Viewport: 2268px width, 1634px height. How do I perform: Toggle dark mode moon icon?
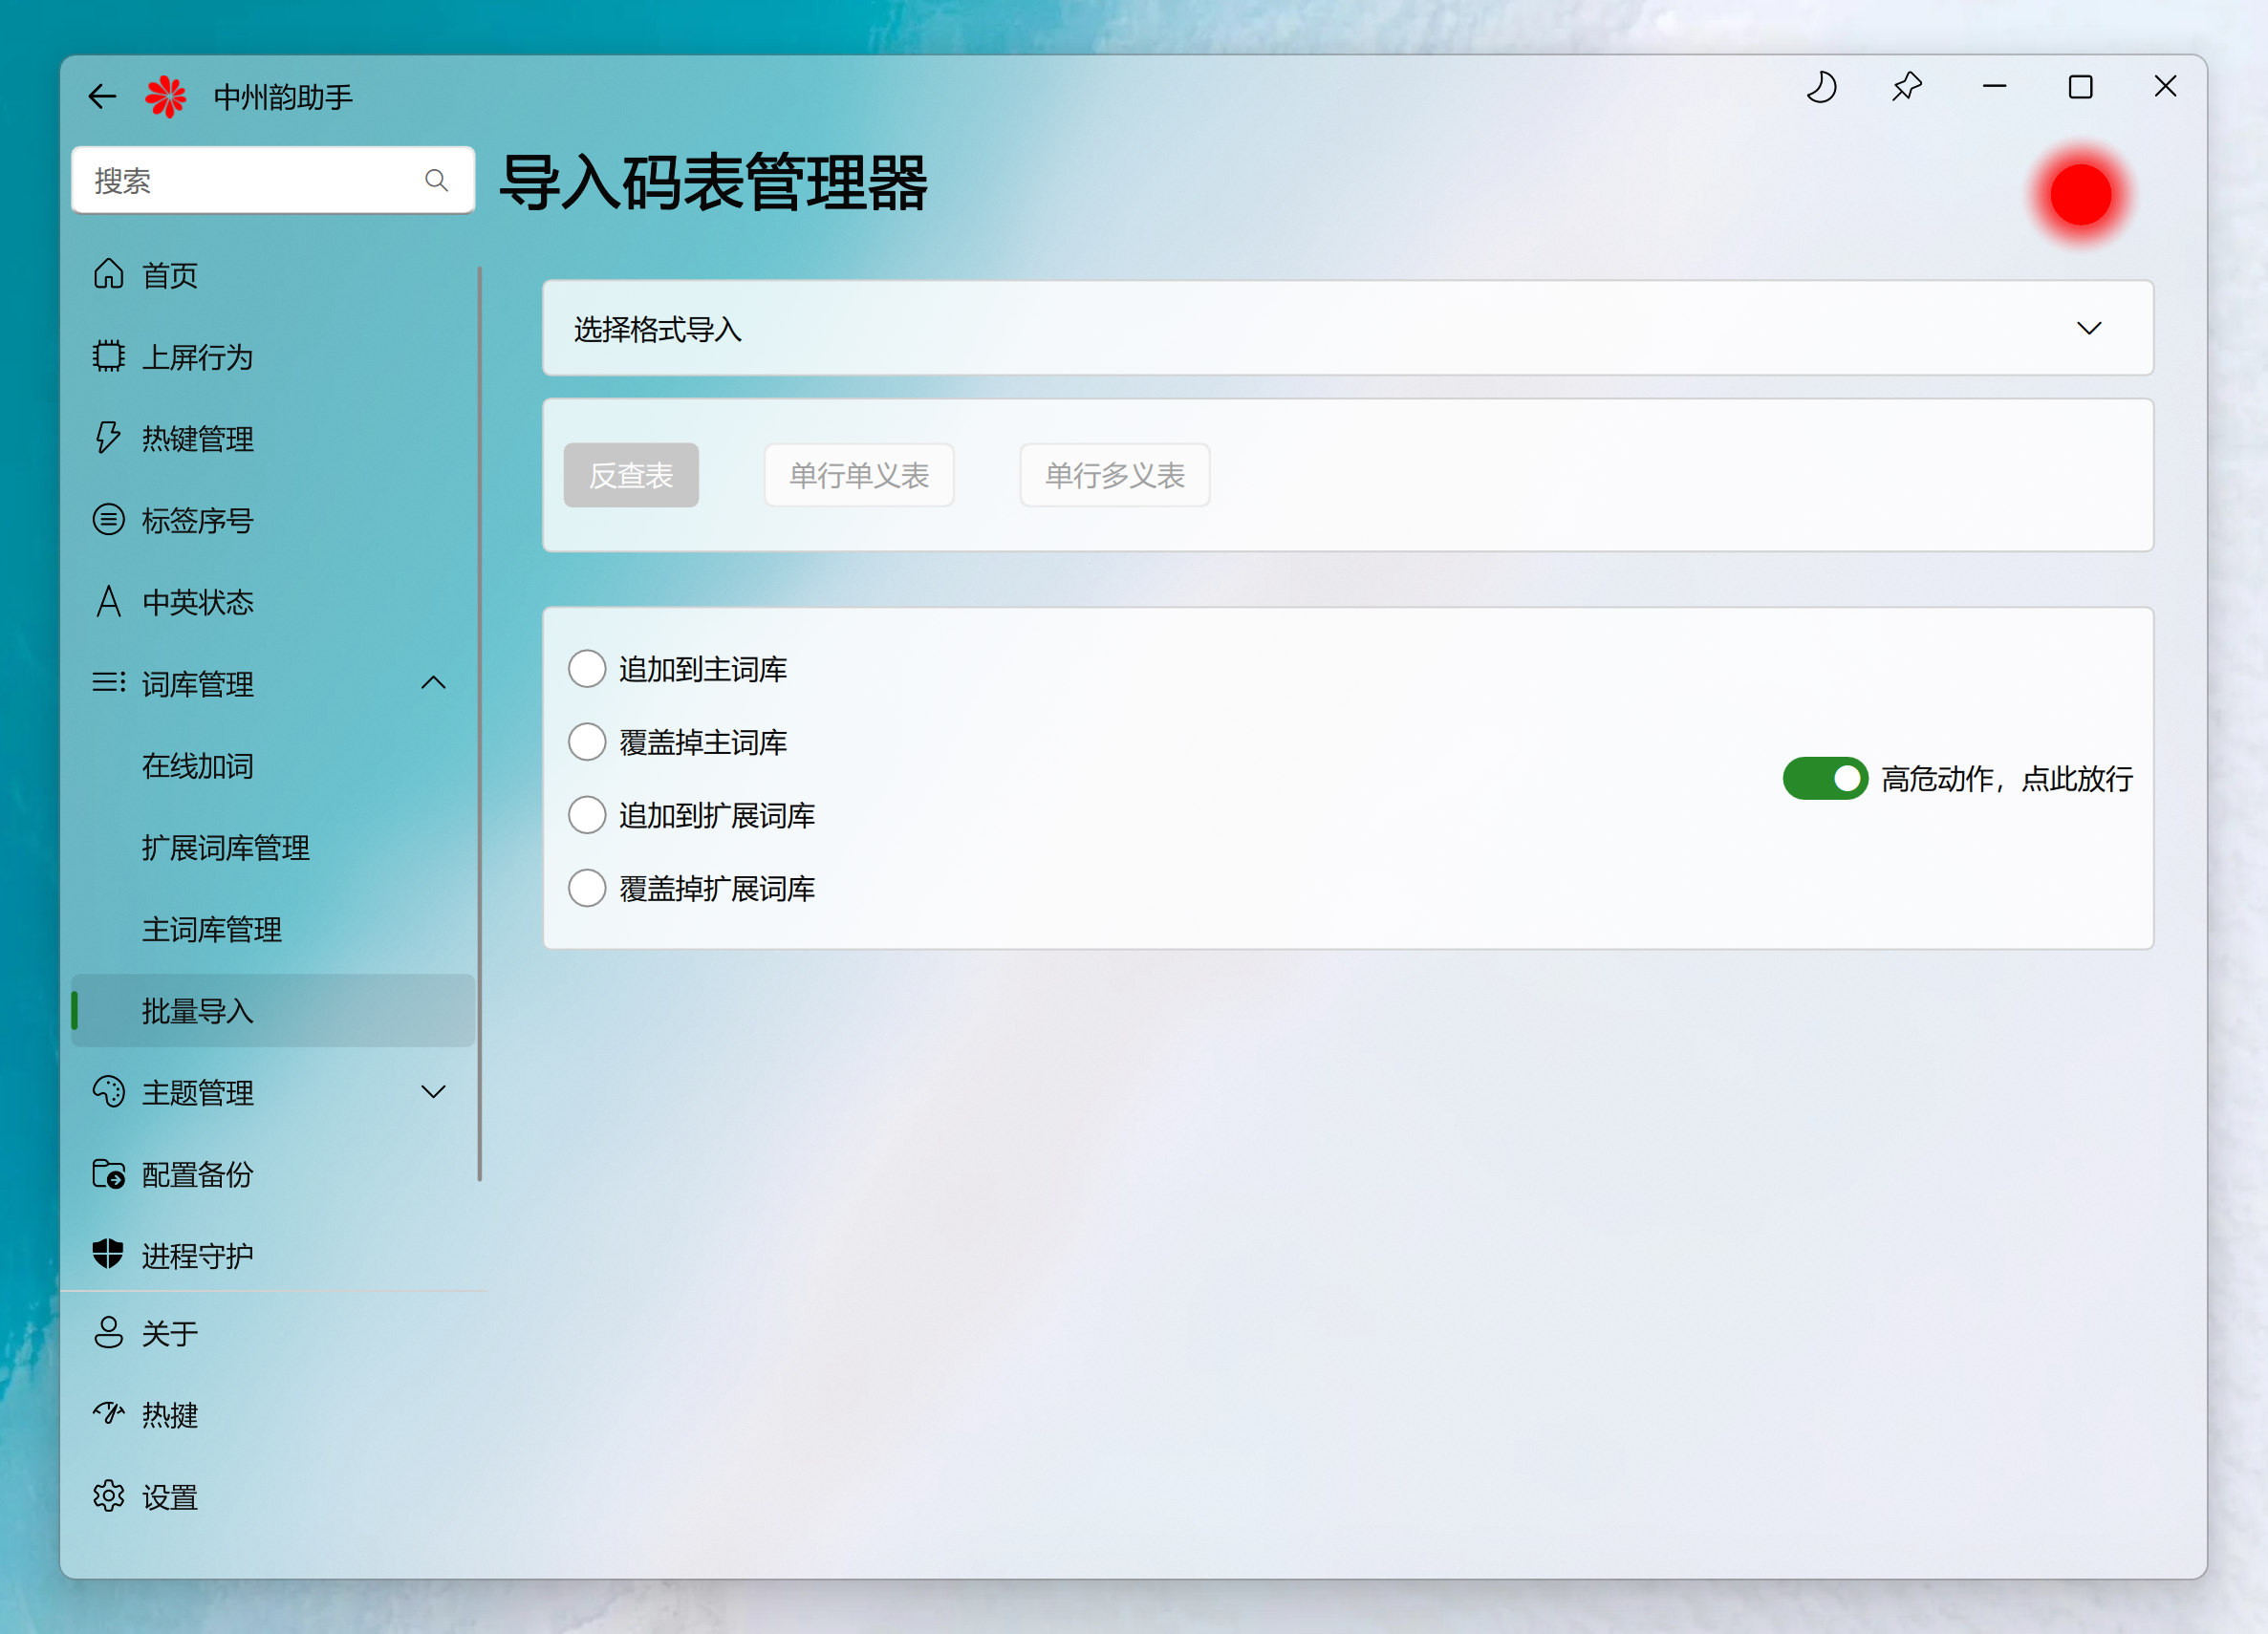1821,87
